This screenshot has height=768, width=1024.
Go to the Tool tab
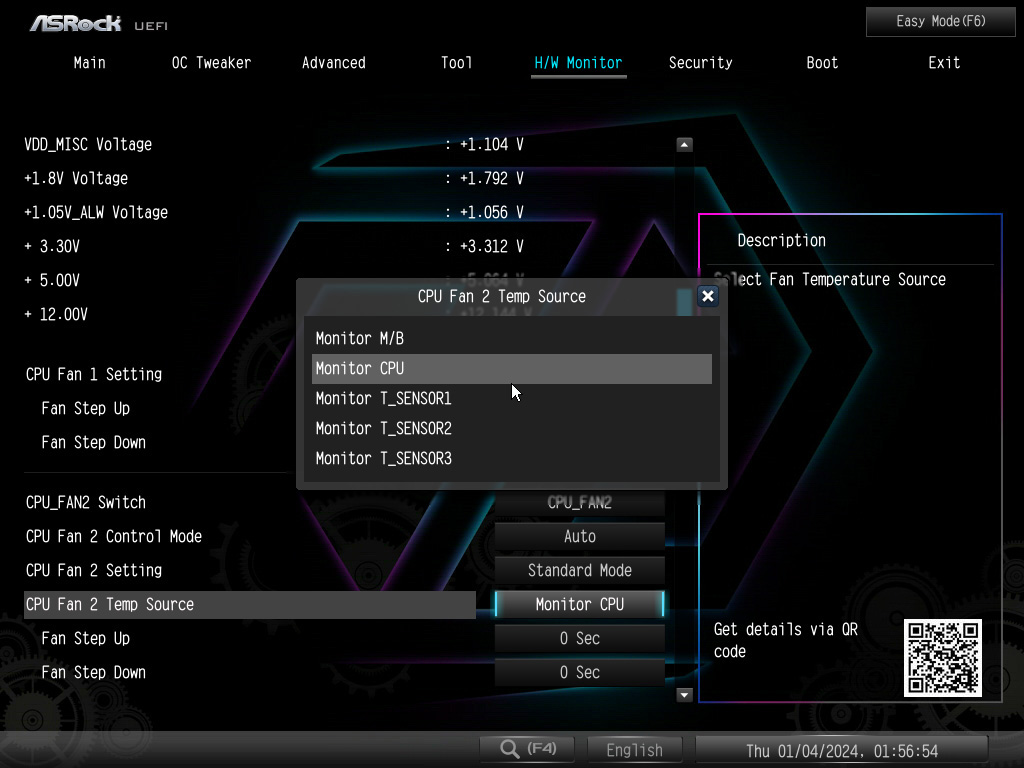[456, 63]
